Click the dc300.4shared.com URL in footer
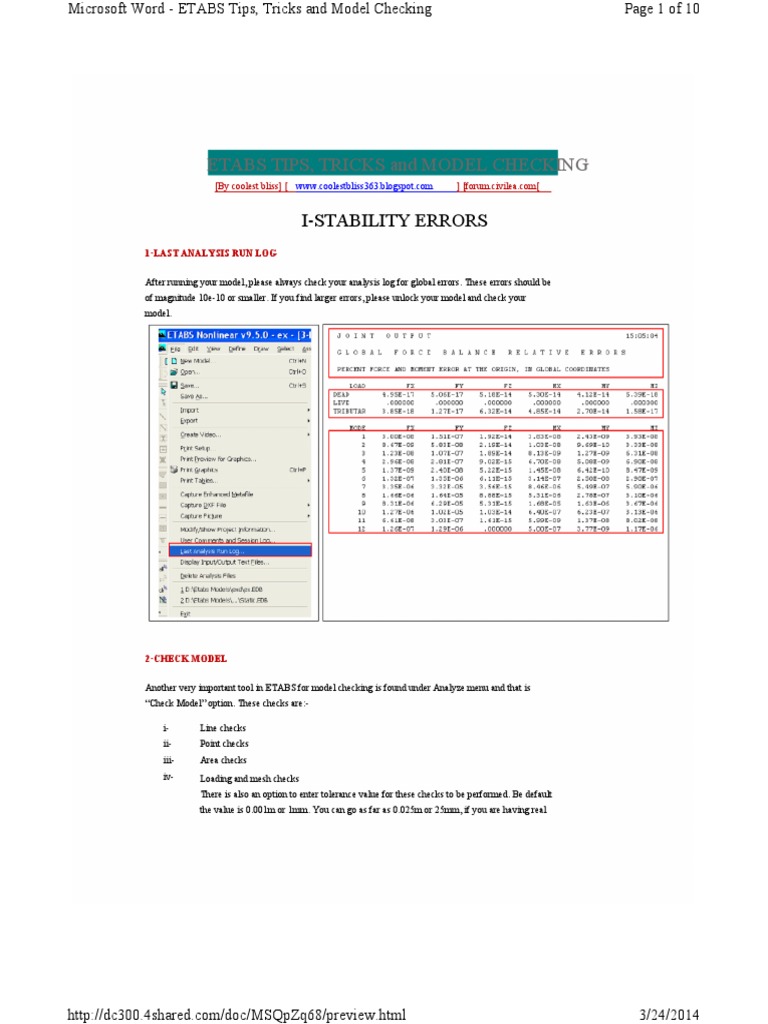 point(236,1015)
